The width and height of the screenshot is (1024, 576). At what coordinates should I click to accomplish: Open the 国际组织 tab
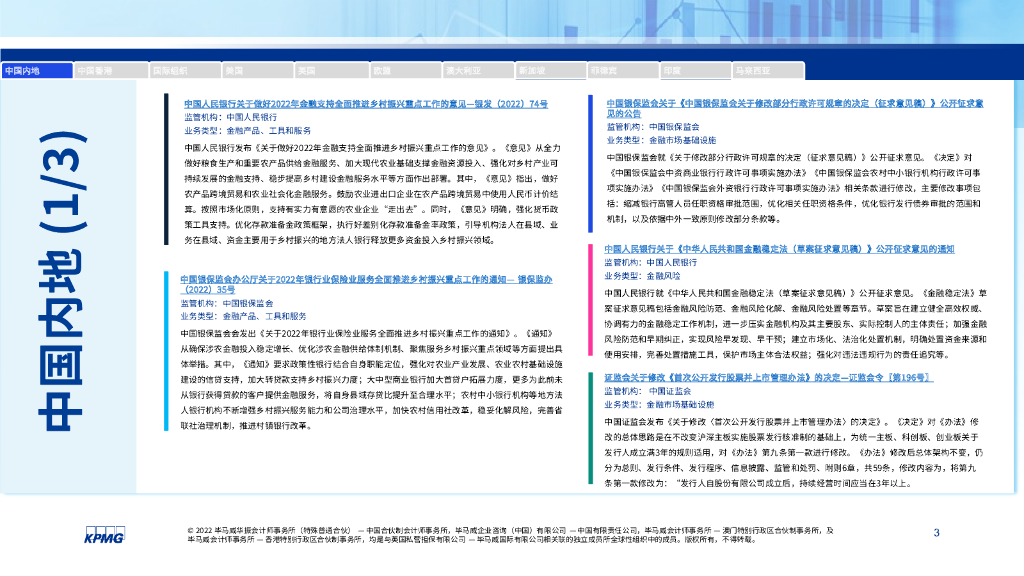tap(185, 71)
